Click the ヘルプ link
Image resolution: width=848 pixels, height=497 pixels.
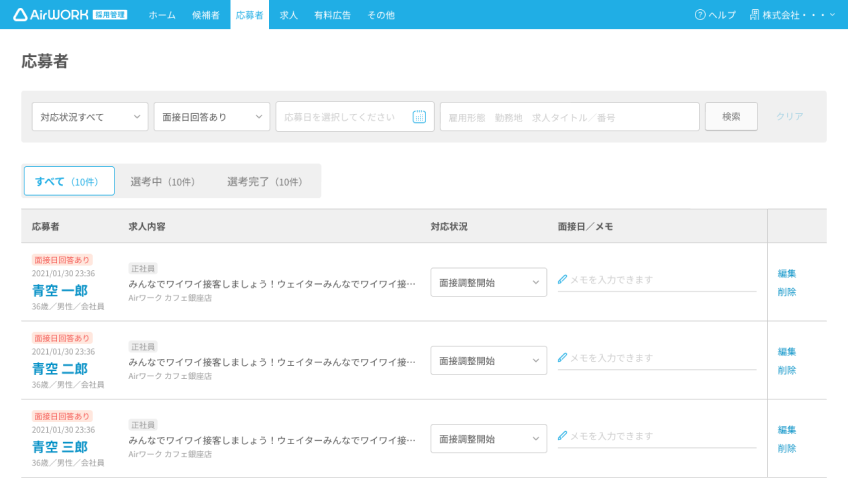pyautogui.click(x=722, y=15)
